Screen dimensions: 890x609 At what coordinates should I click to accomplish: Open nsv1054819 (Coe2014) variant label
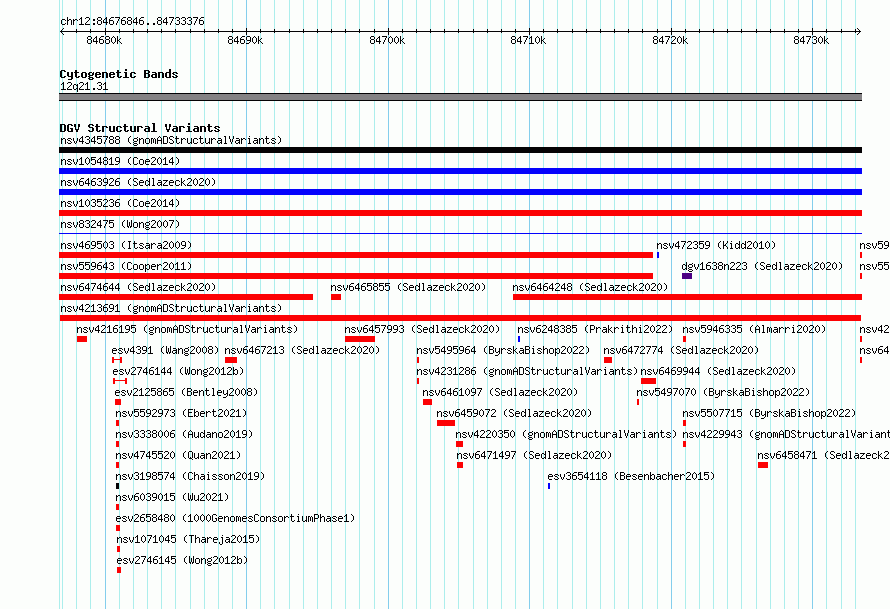tap(120, 161)
